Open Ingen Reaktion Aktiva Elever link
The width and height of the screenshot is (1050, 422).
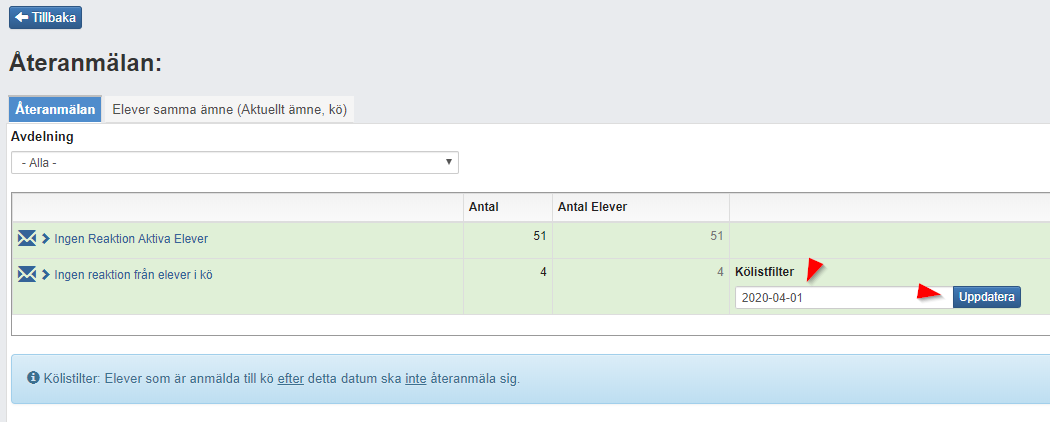[x=131, y=238]
